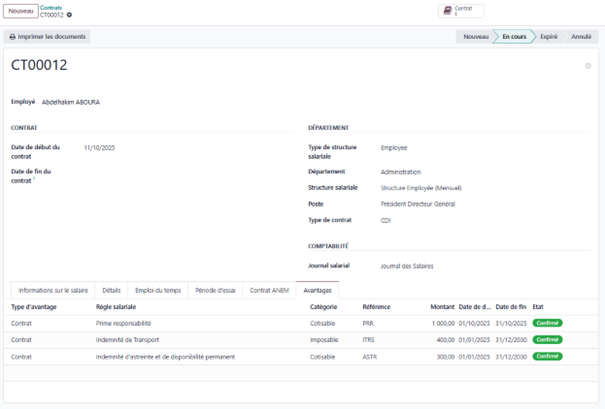Click the Confirmé badge for Indemnité de Transport

click(547, 340)
